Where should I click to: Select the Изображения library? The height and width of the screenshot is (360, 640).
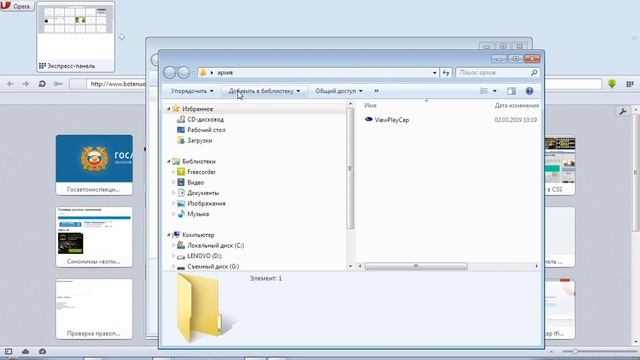pos(206,203)
